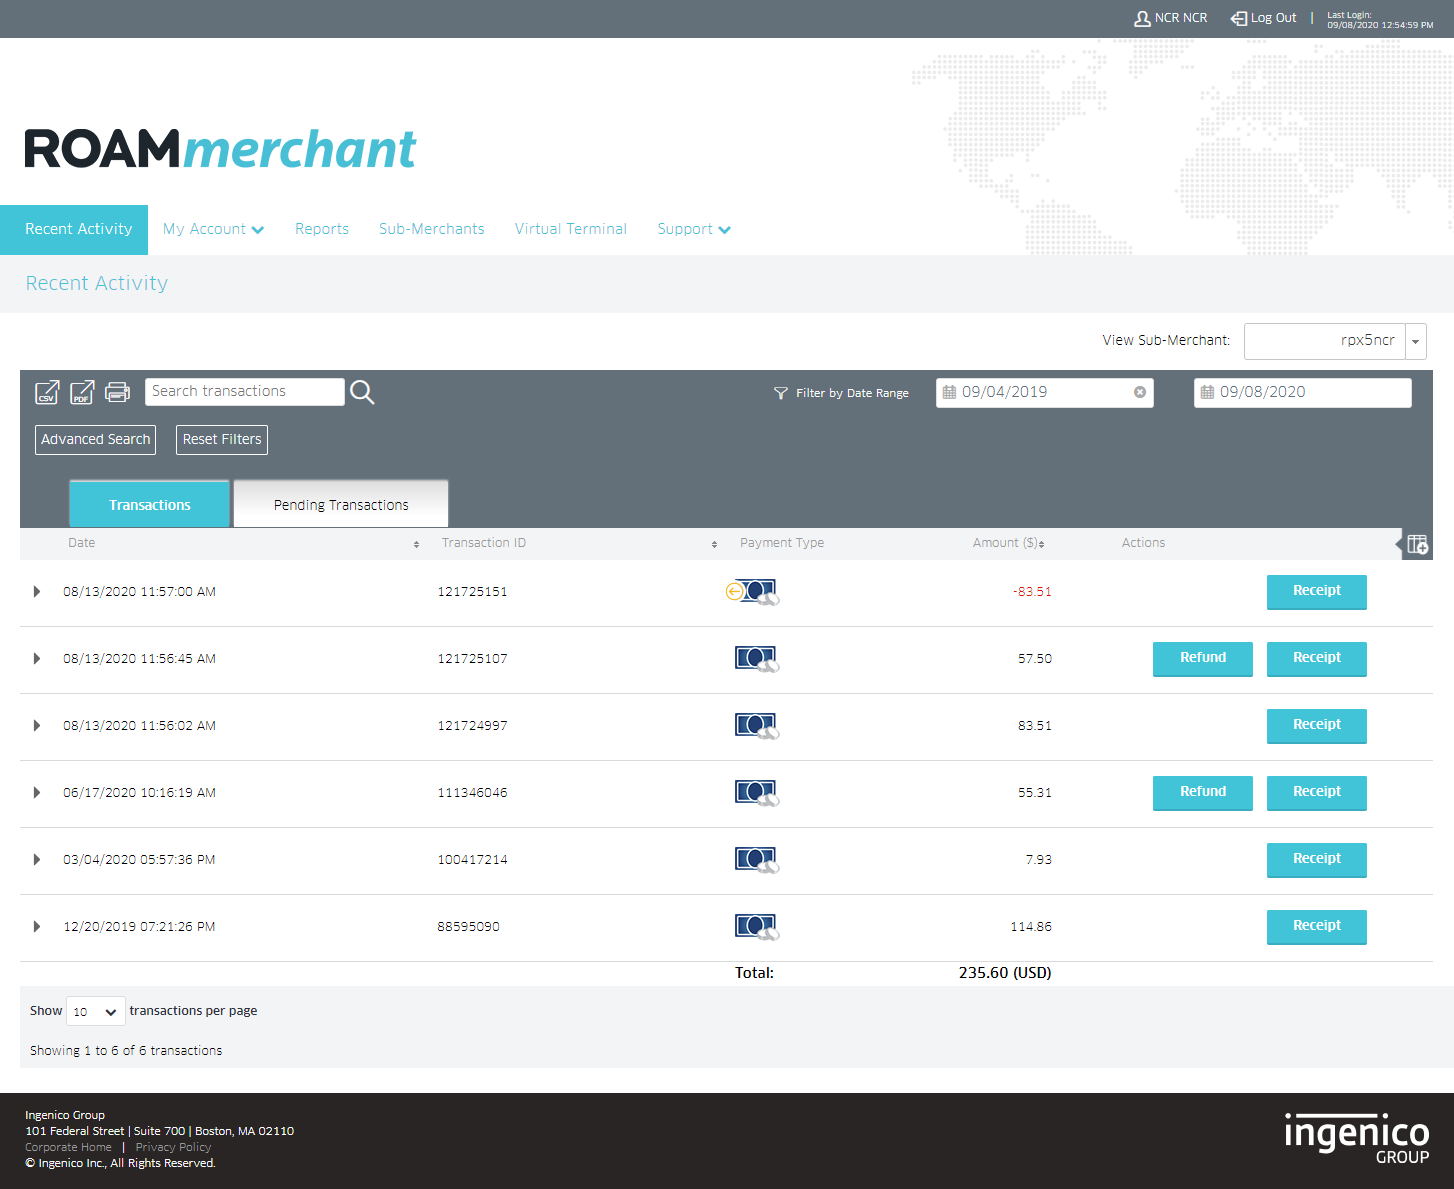The width and height of the screenshot is (1454, 1189).
Task: Click payment type icon for transaction 88595090
Action: click(x=757, y=927)
